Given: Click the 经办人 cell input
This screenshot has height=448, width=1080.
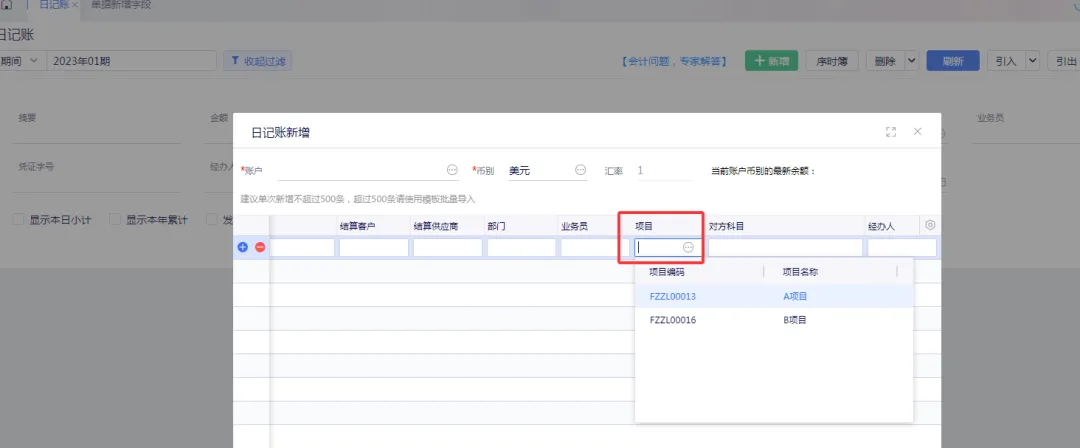Looking at the screenshot, I should tap(902, 247).
